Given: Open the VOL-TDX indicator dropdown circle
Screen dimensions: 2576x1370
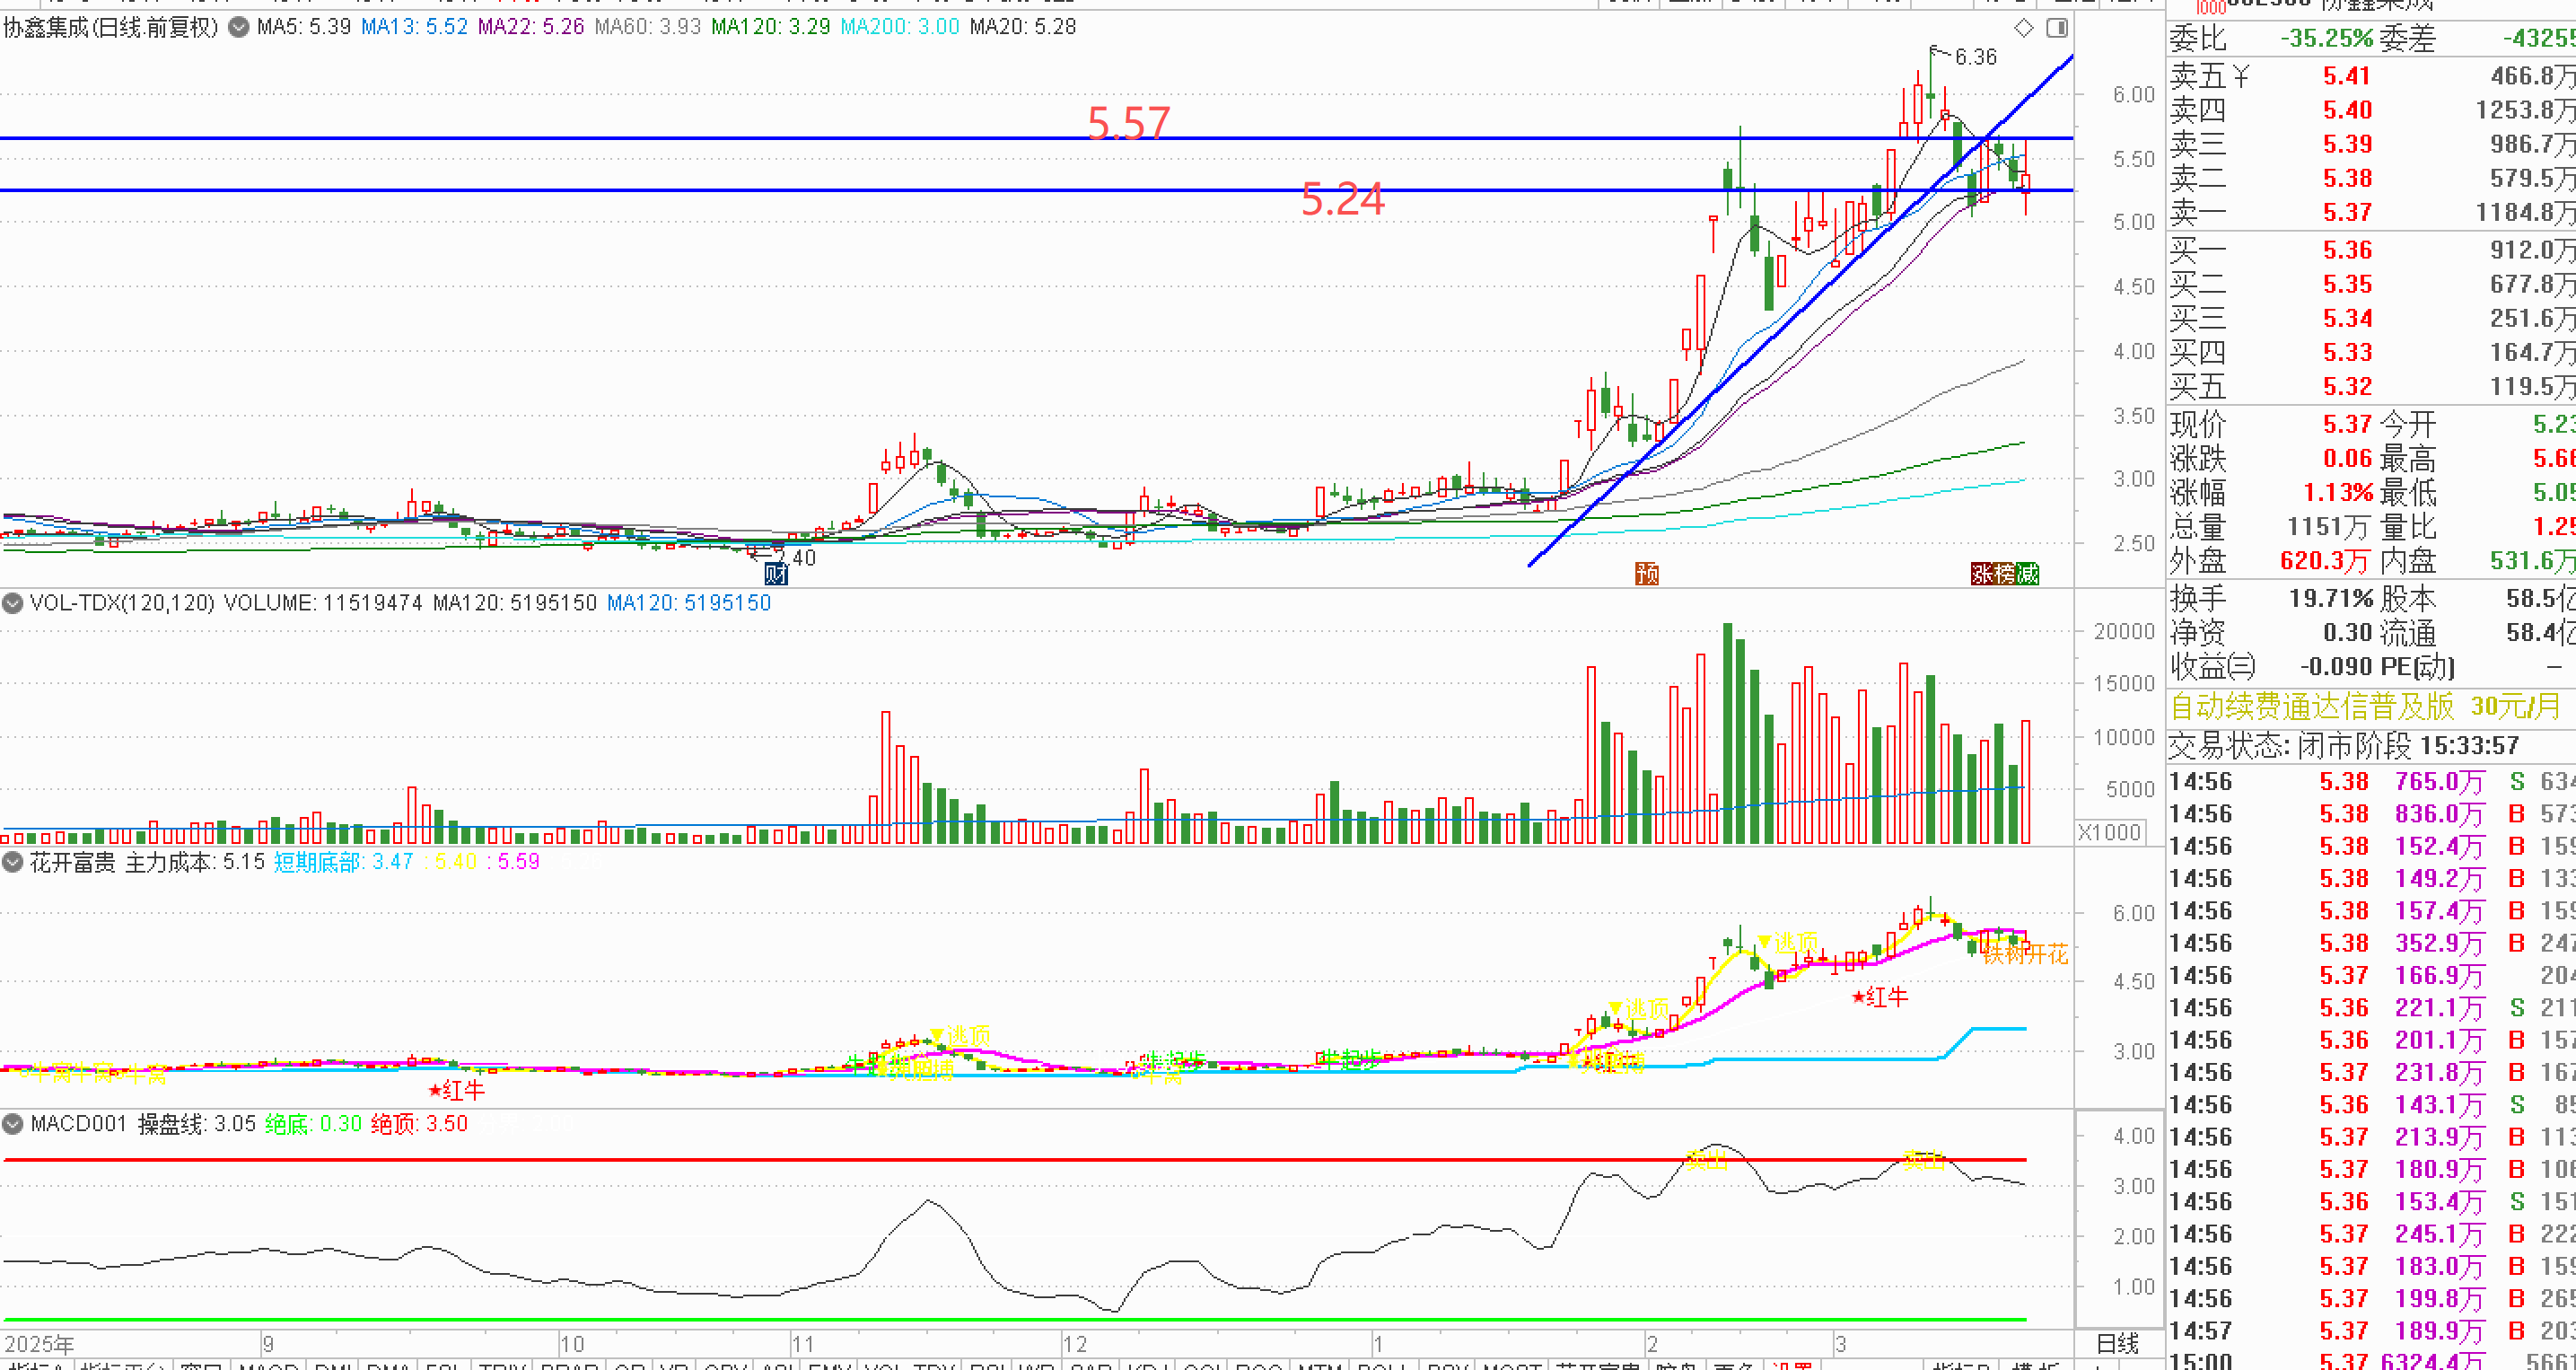Looking at the screenshot, I should [x=13, y=603].
